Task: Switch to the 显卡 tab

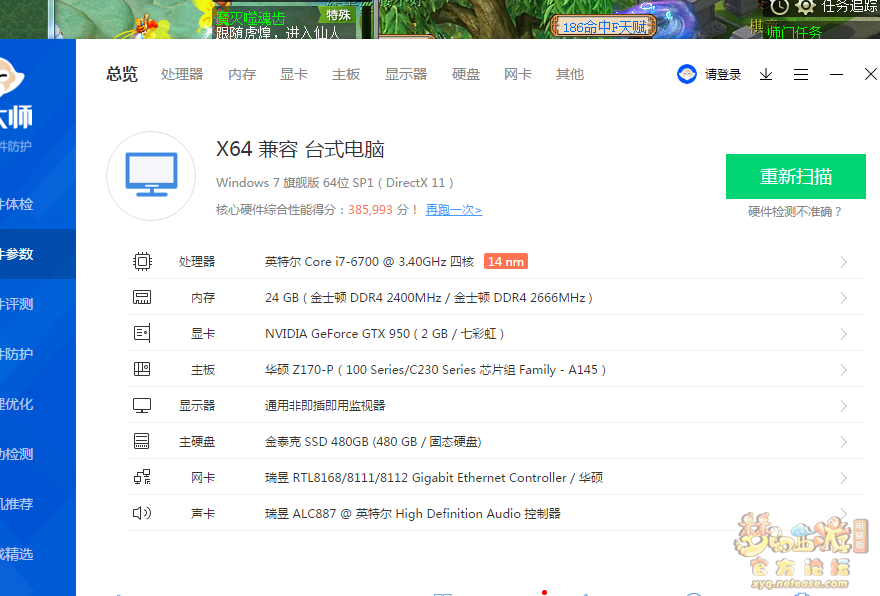Action: (x=294, y=74)
